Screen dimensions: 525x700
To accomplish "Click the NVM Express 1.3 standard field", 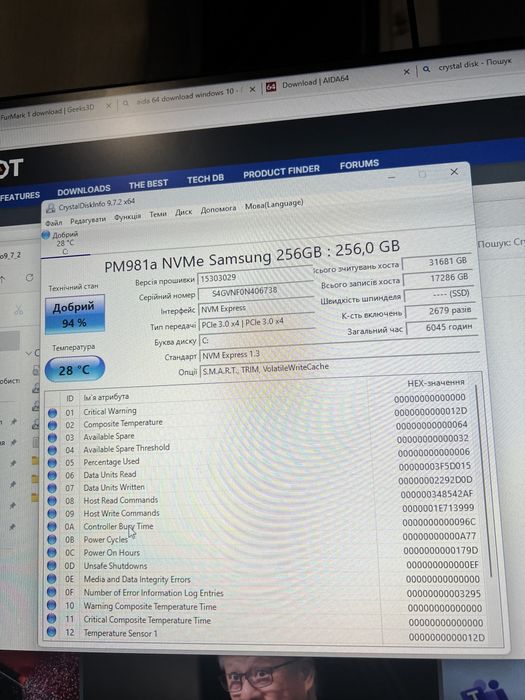I will [x=339, y=354].
